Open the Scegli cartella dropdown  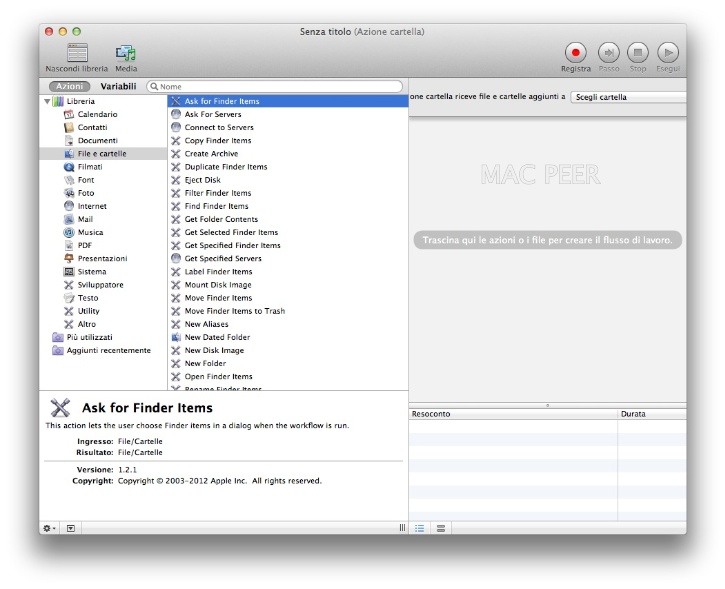tap(629, 97)
